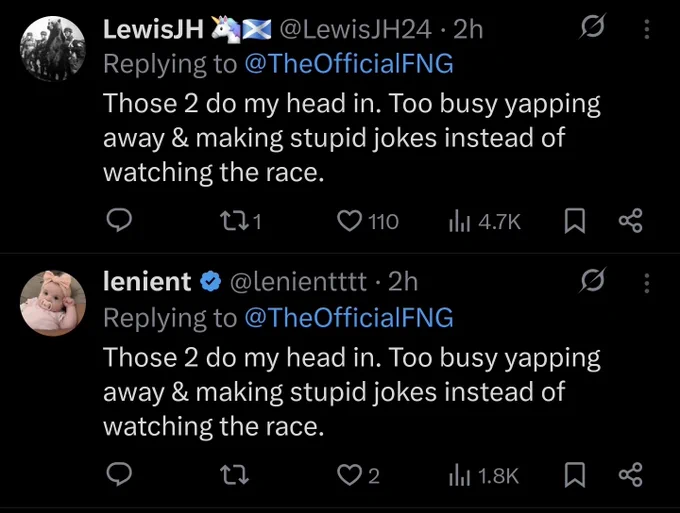Open more options on LewisJH's tweet
The width and height of the screenshot is (680, 513).
click(x=647, y=29)
